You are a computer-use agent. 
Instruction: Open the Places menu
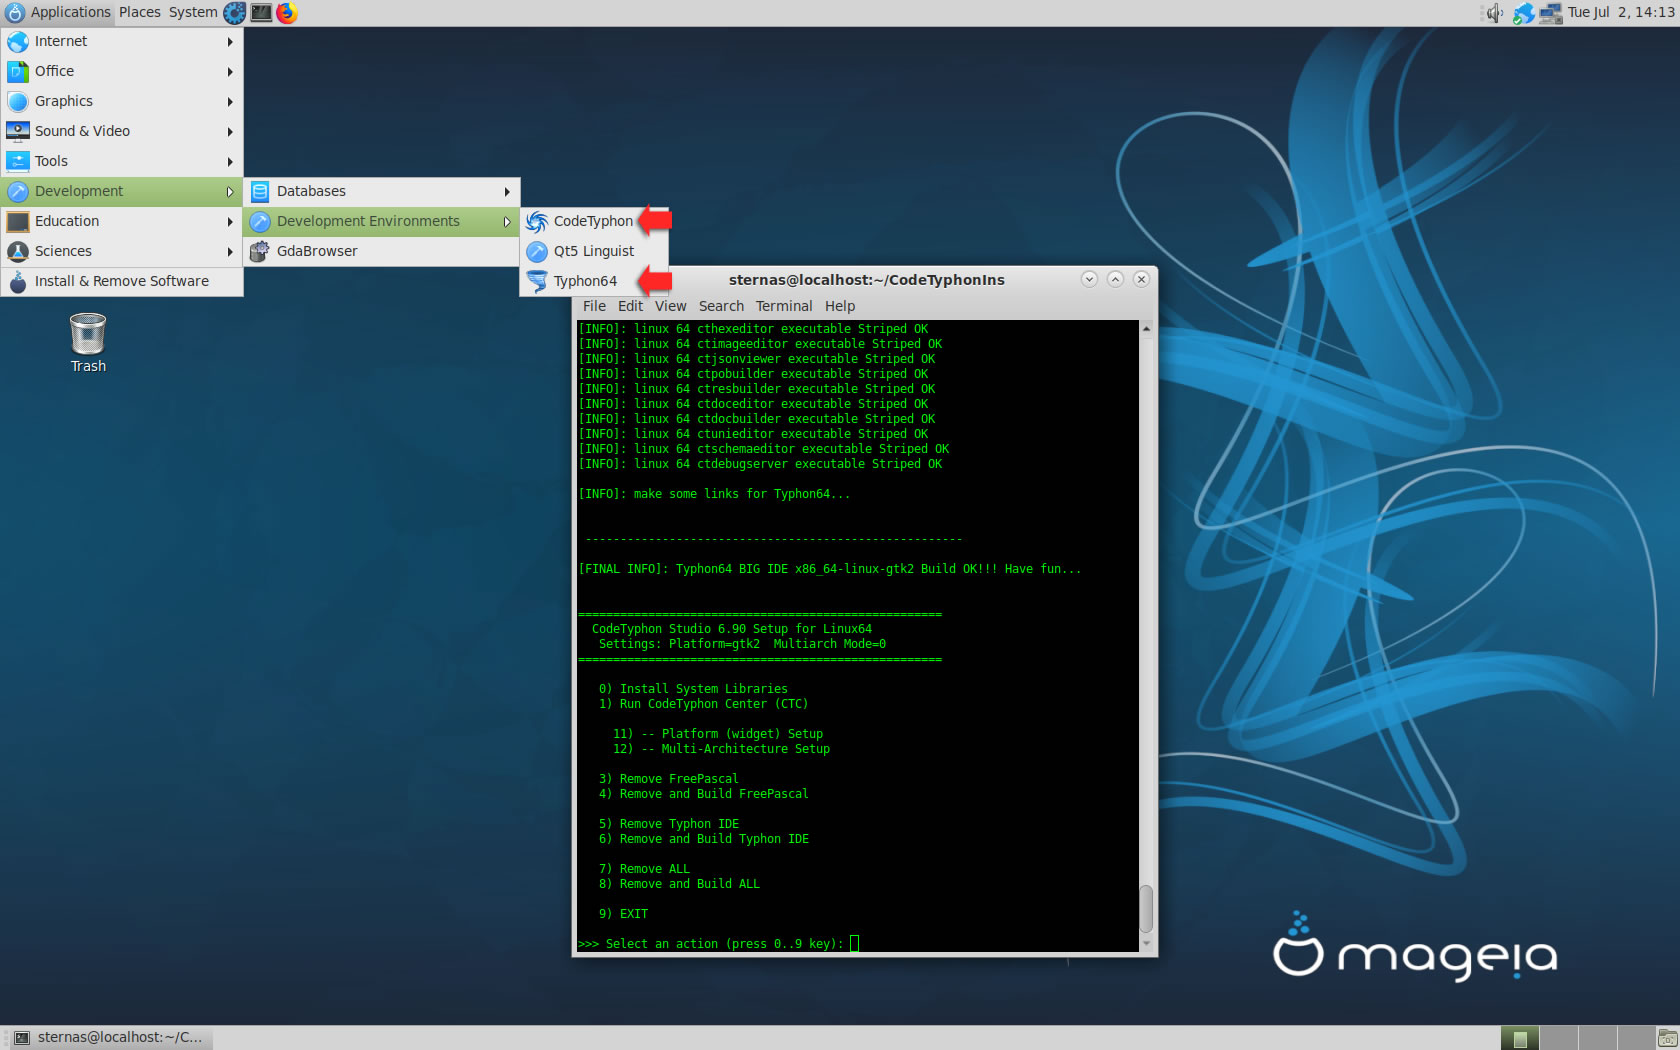tap(140, 12)
